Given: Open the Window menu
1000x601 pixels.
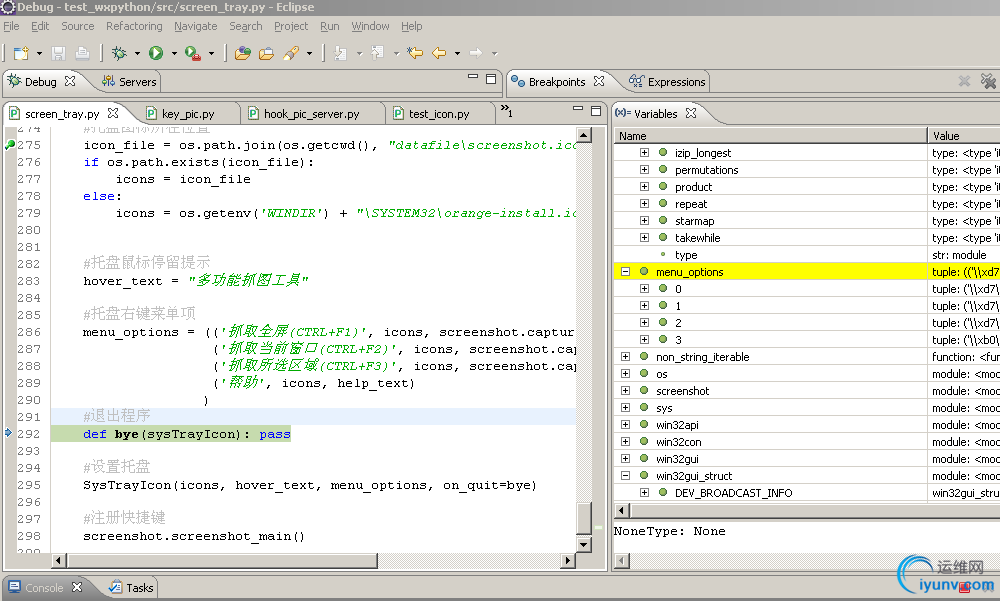Looking at the screenshot, I should (x=370, y=26).
